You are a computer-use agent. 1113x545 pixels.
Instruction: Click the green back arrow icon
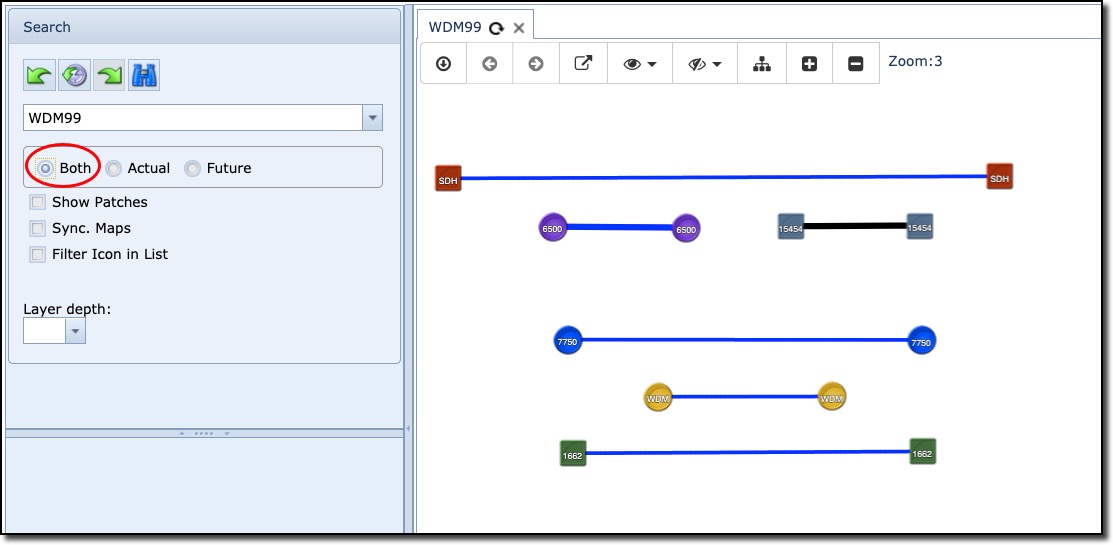click(40, 76)
